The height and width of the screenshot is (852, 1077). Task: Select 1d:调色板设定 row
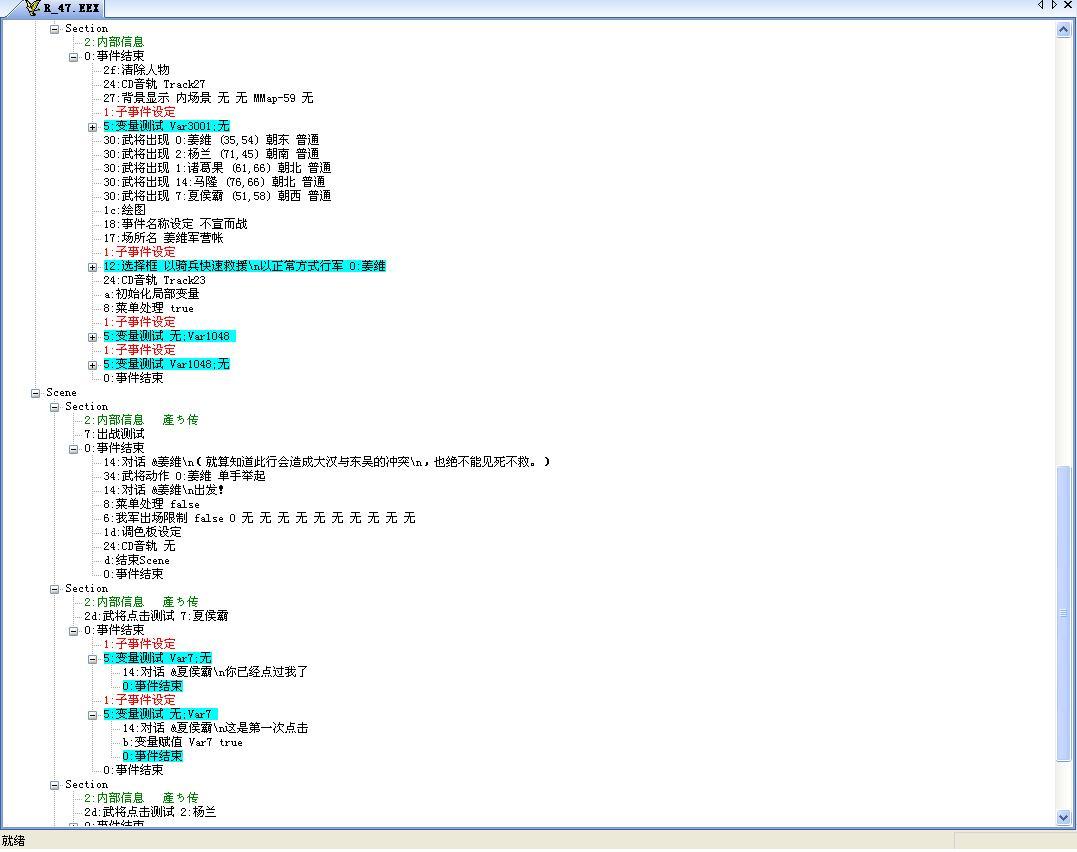pyautogui.click(x=142, y=532)
